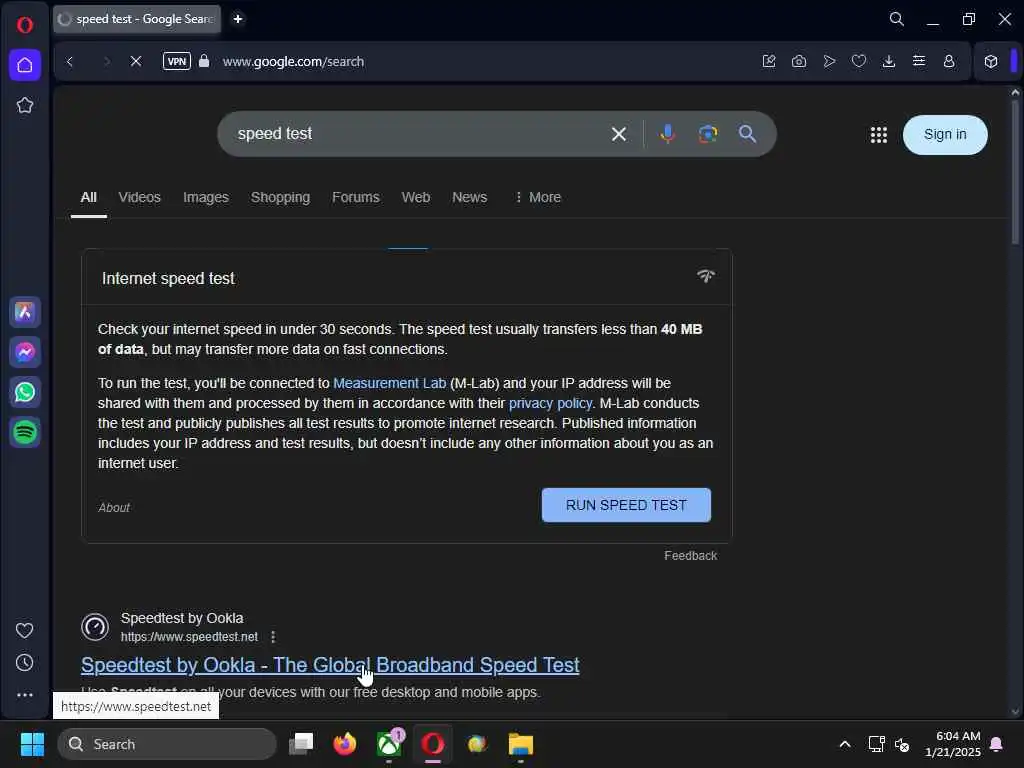Screen dimensions: 1024x768
Task: Open the profile account icon in toolbar
Action: coord(949,61)
